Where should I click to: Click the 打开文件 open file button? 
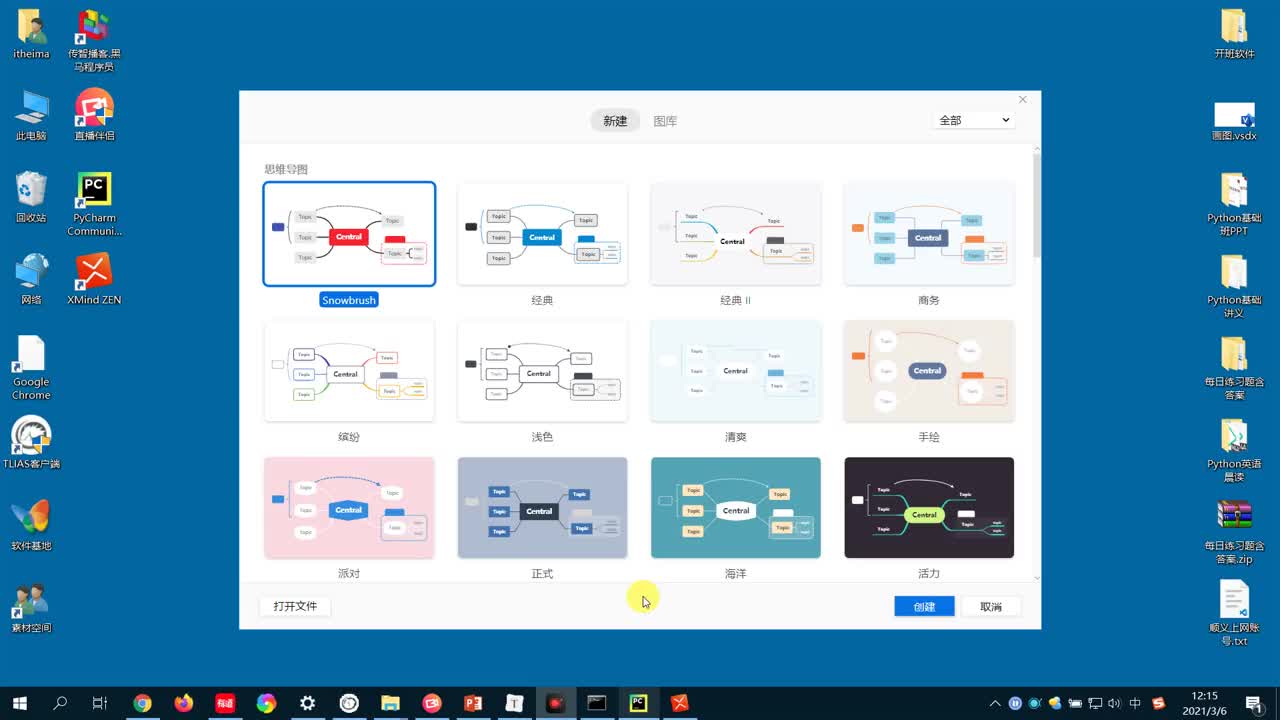coord(295,606)
